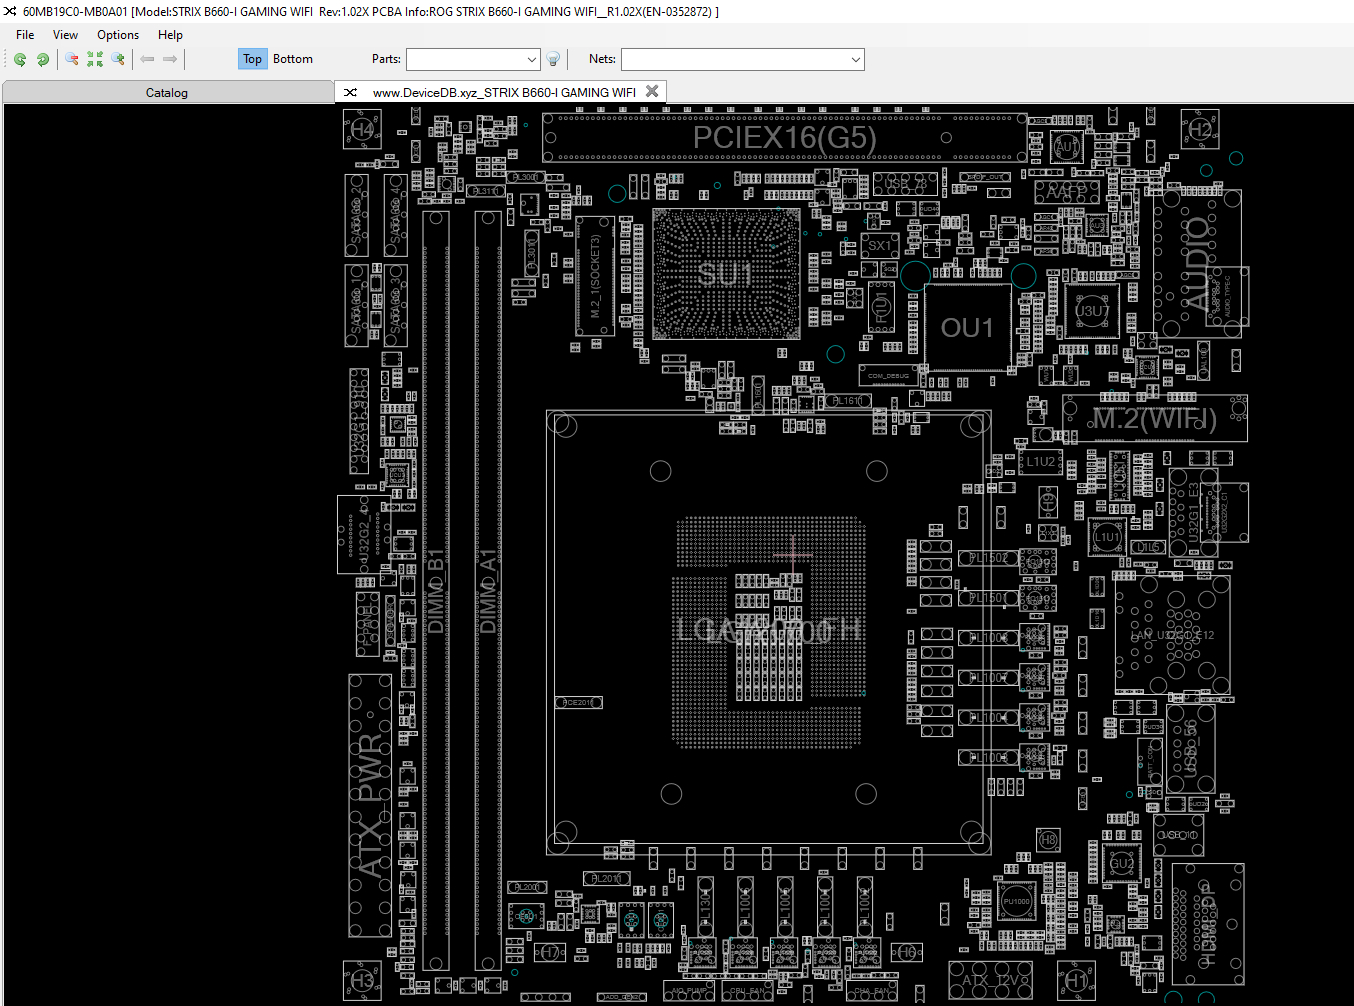Select the M.2(WIFI) connector

[1154, 418]
